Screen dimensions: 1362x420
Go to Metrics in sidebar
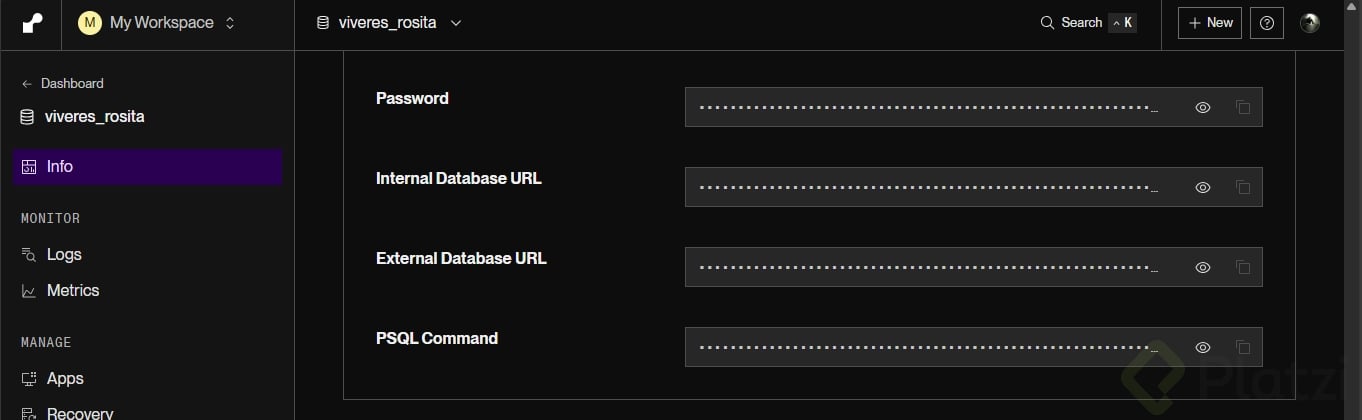[x=73, y=290]
